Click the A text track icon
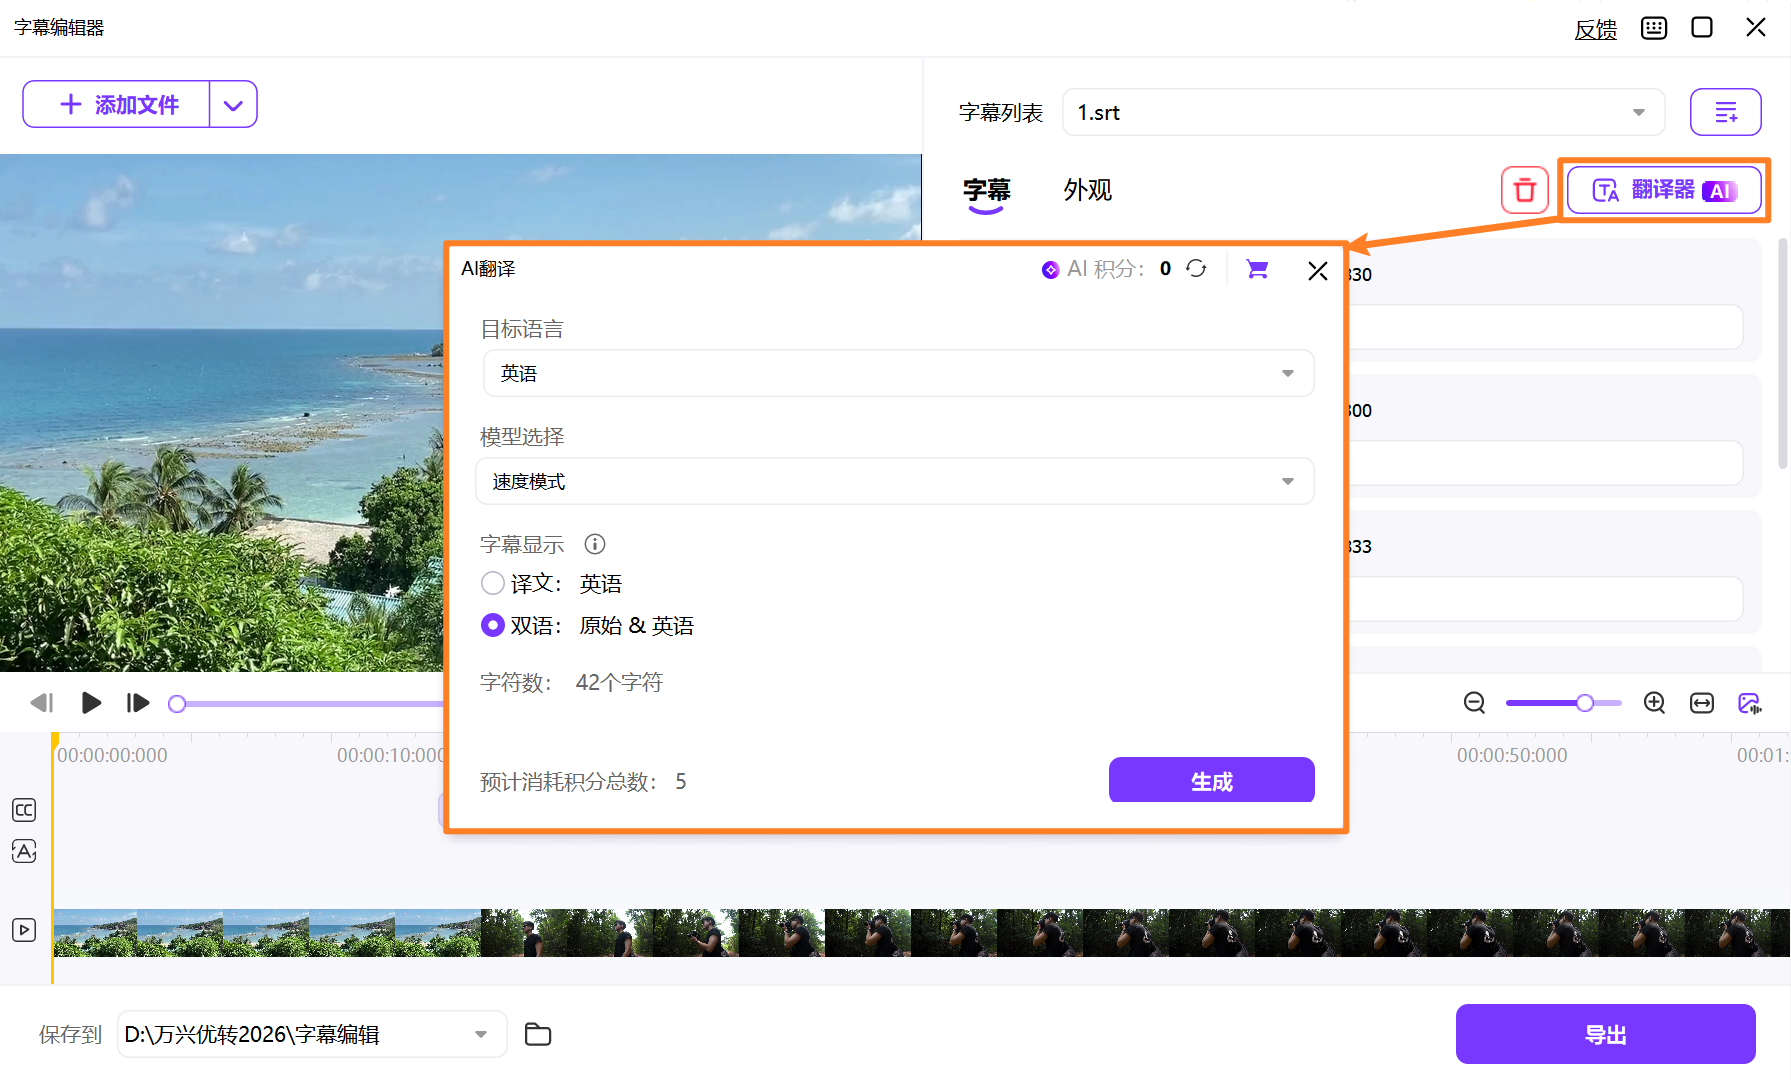 pyautogui.click(x=23, y=851)
